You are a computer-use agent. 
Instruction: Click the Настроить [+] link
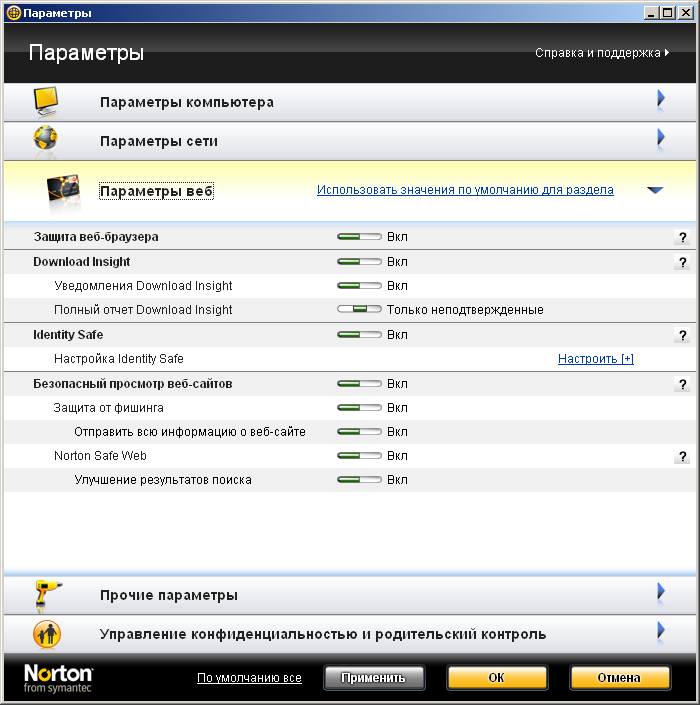(596, 359)
